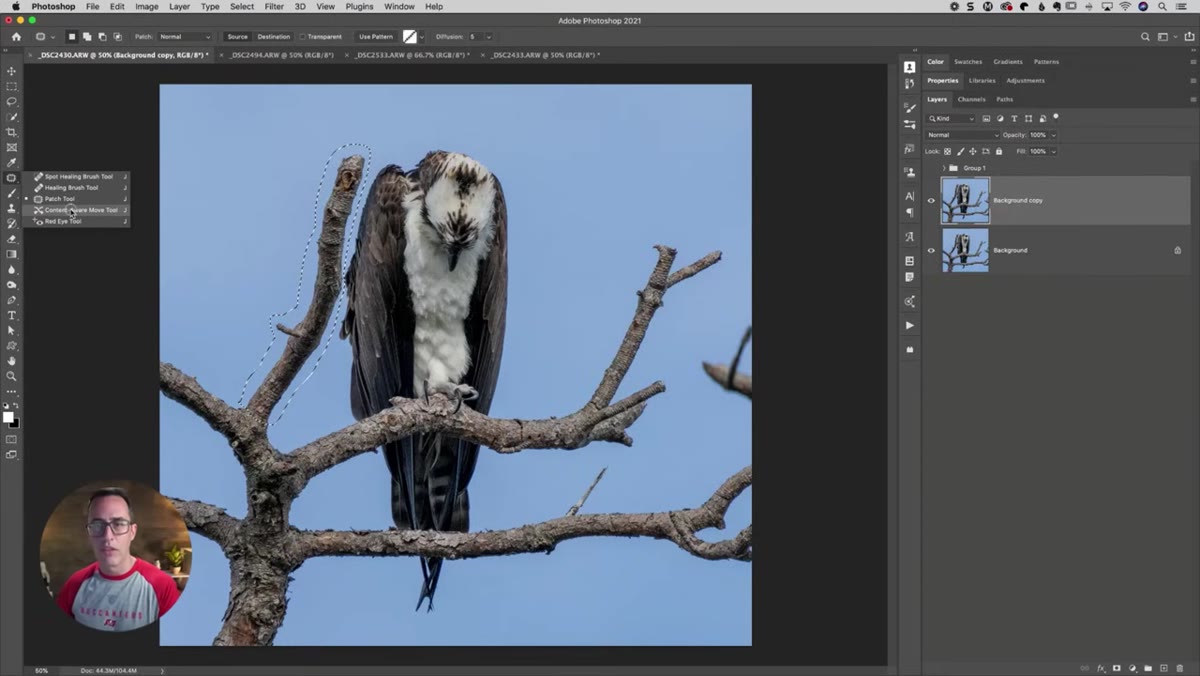Select the Background copy layer thumbnail
Screen dimensions: 1200x676
(965, 200)
